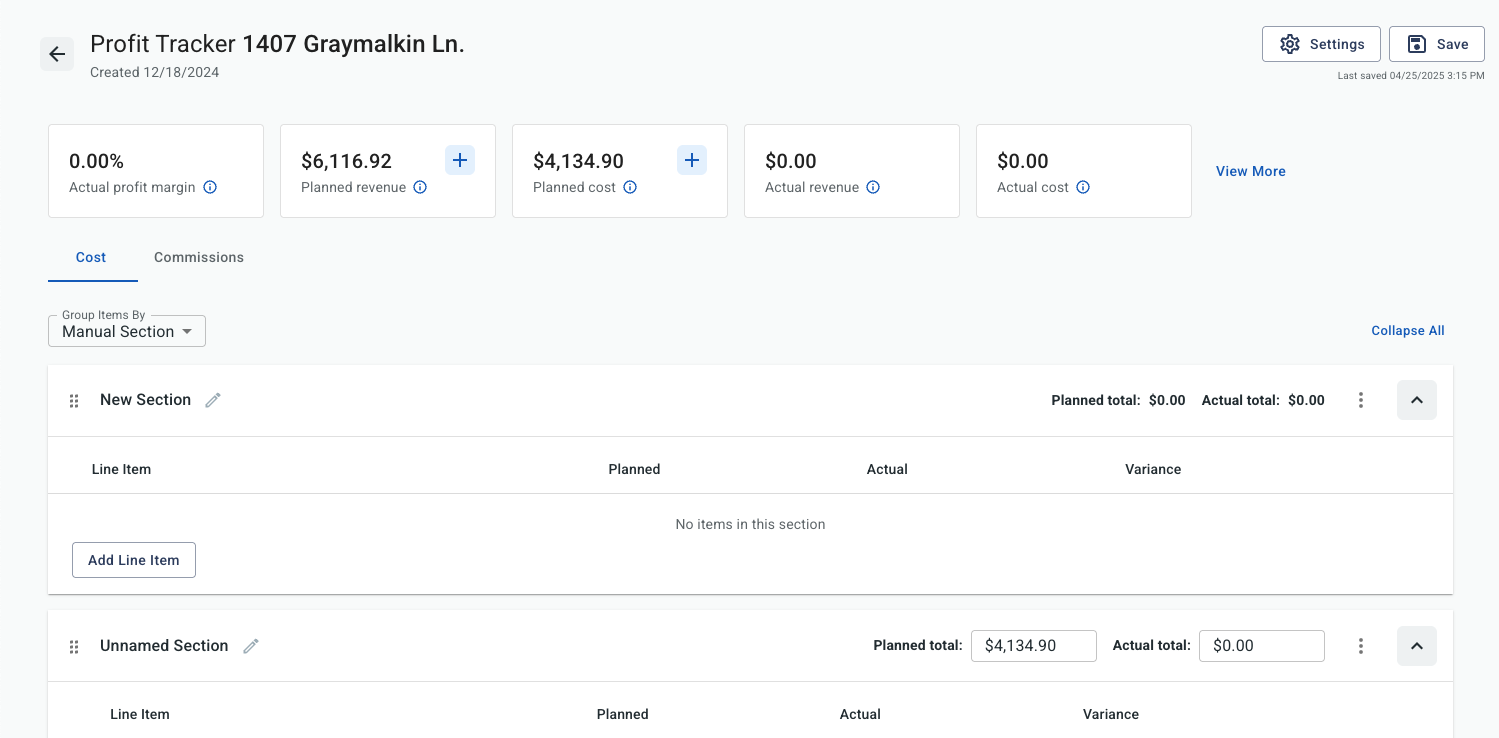Collapse Unnamed Section with chevron button

[x=1417, y=646]
